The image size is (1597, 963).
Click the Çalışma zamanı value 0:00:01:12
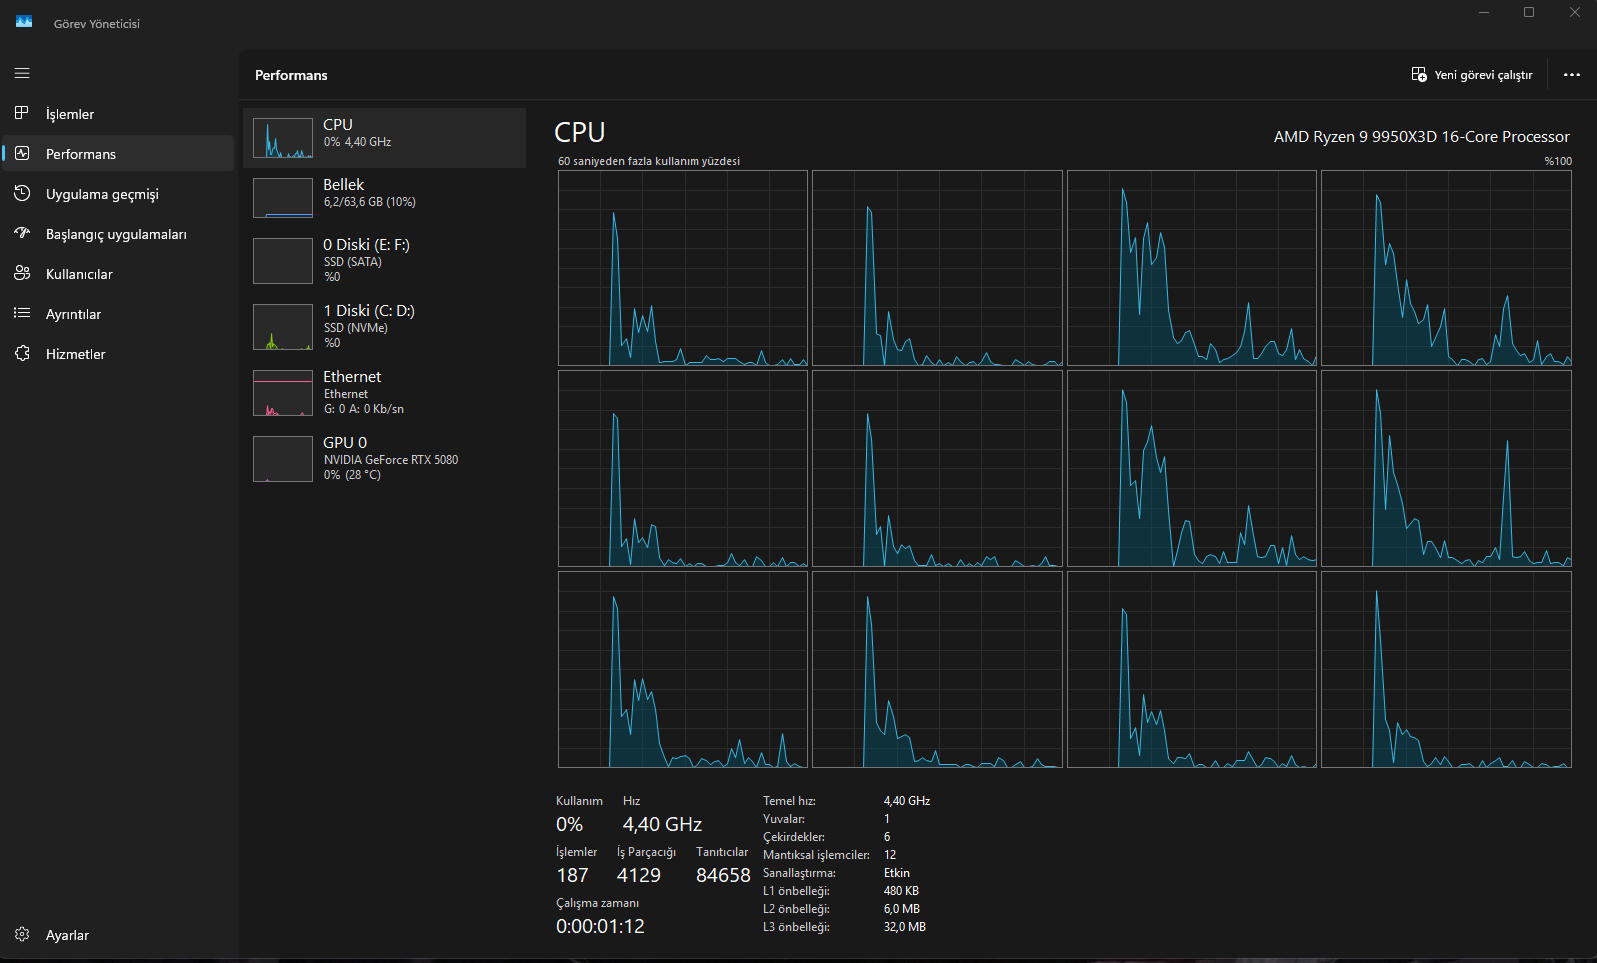coord(600,927)
